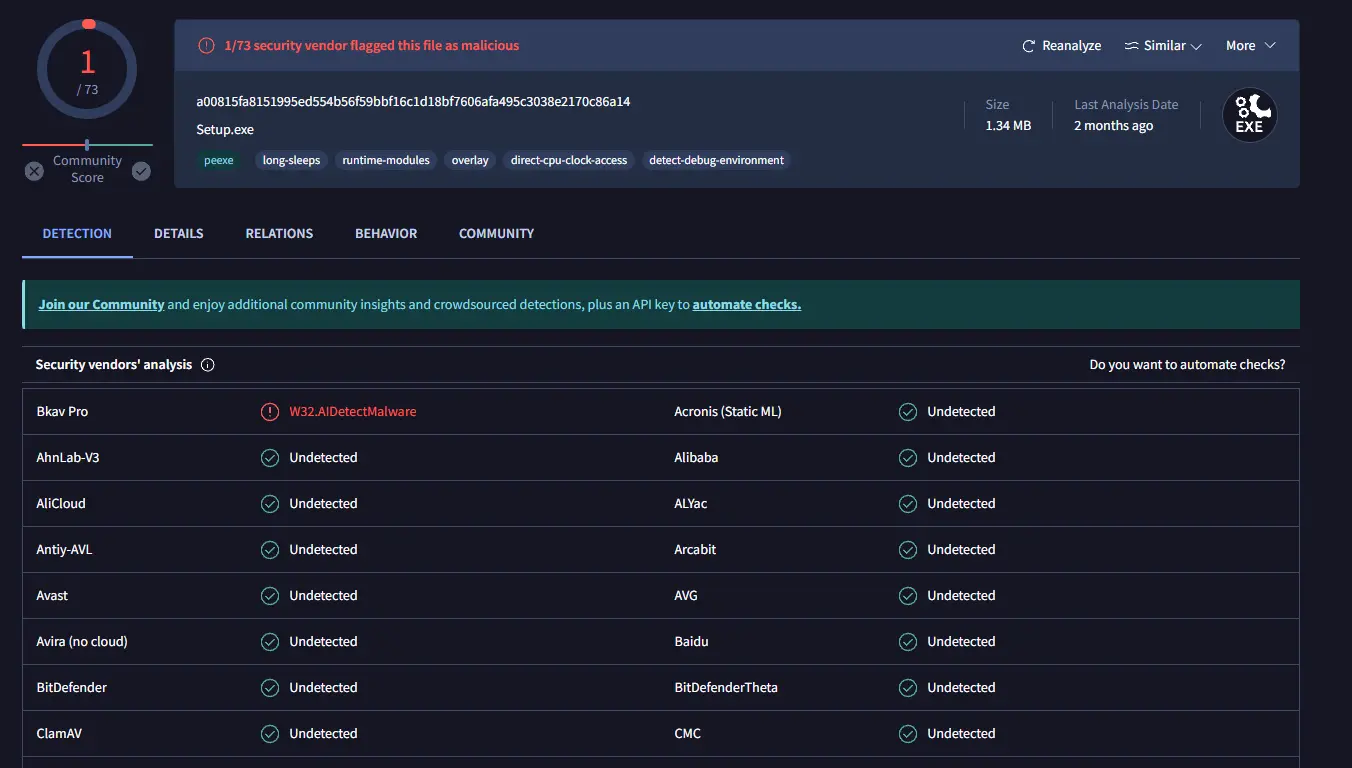Screen dimensions: 1352x768
Task: Click the Avira (no cloud) vendor name
Action: [x=82, y=642]
